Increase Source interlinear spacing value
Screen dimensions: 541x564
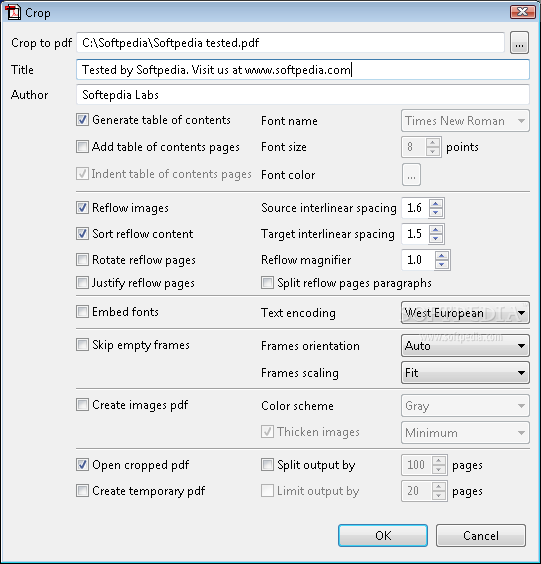pyautogui.click(x=436, y=204)
